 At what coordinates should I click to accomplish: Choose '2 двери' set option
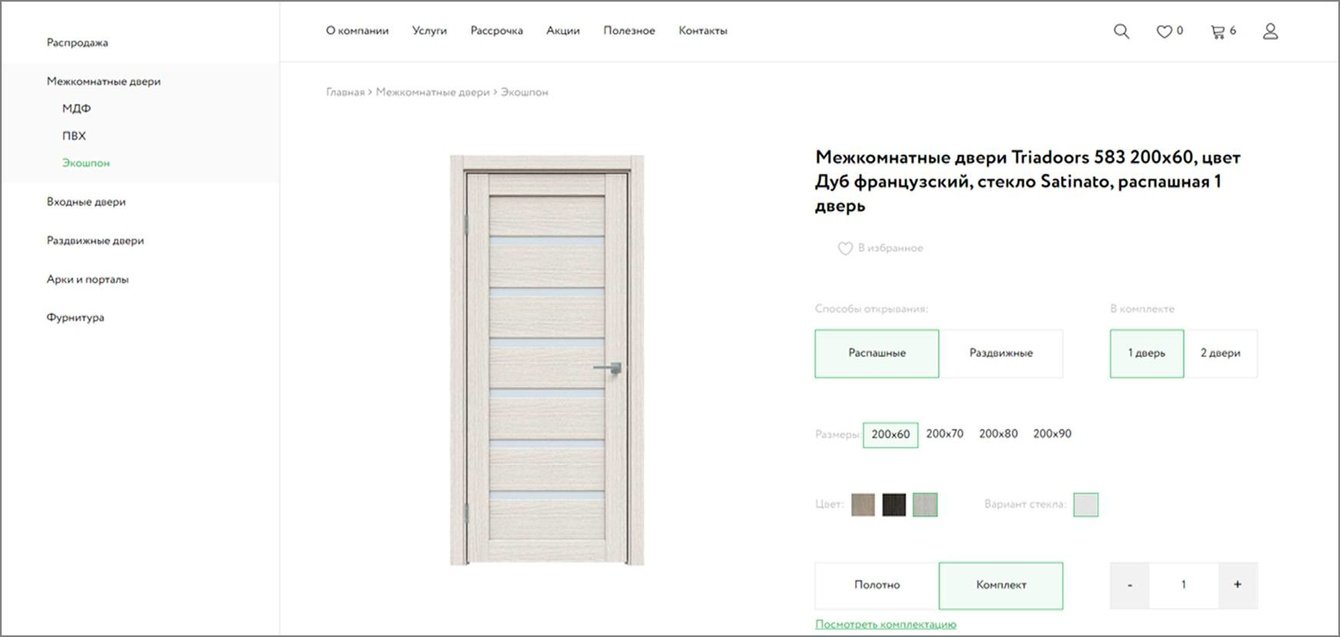click(x=1220, y=353)
